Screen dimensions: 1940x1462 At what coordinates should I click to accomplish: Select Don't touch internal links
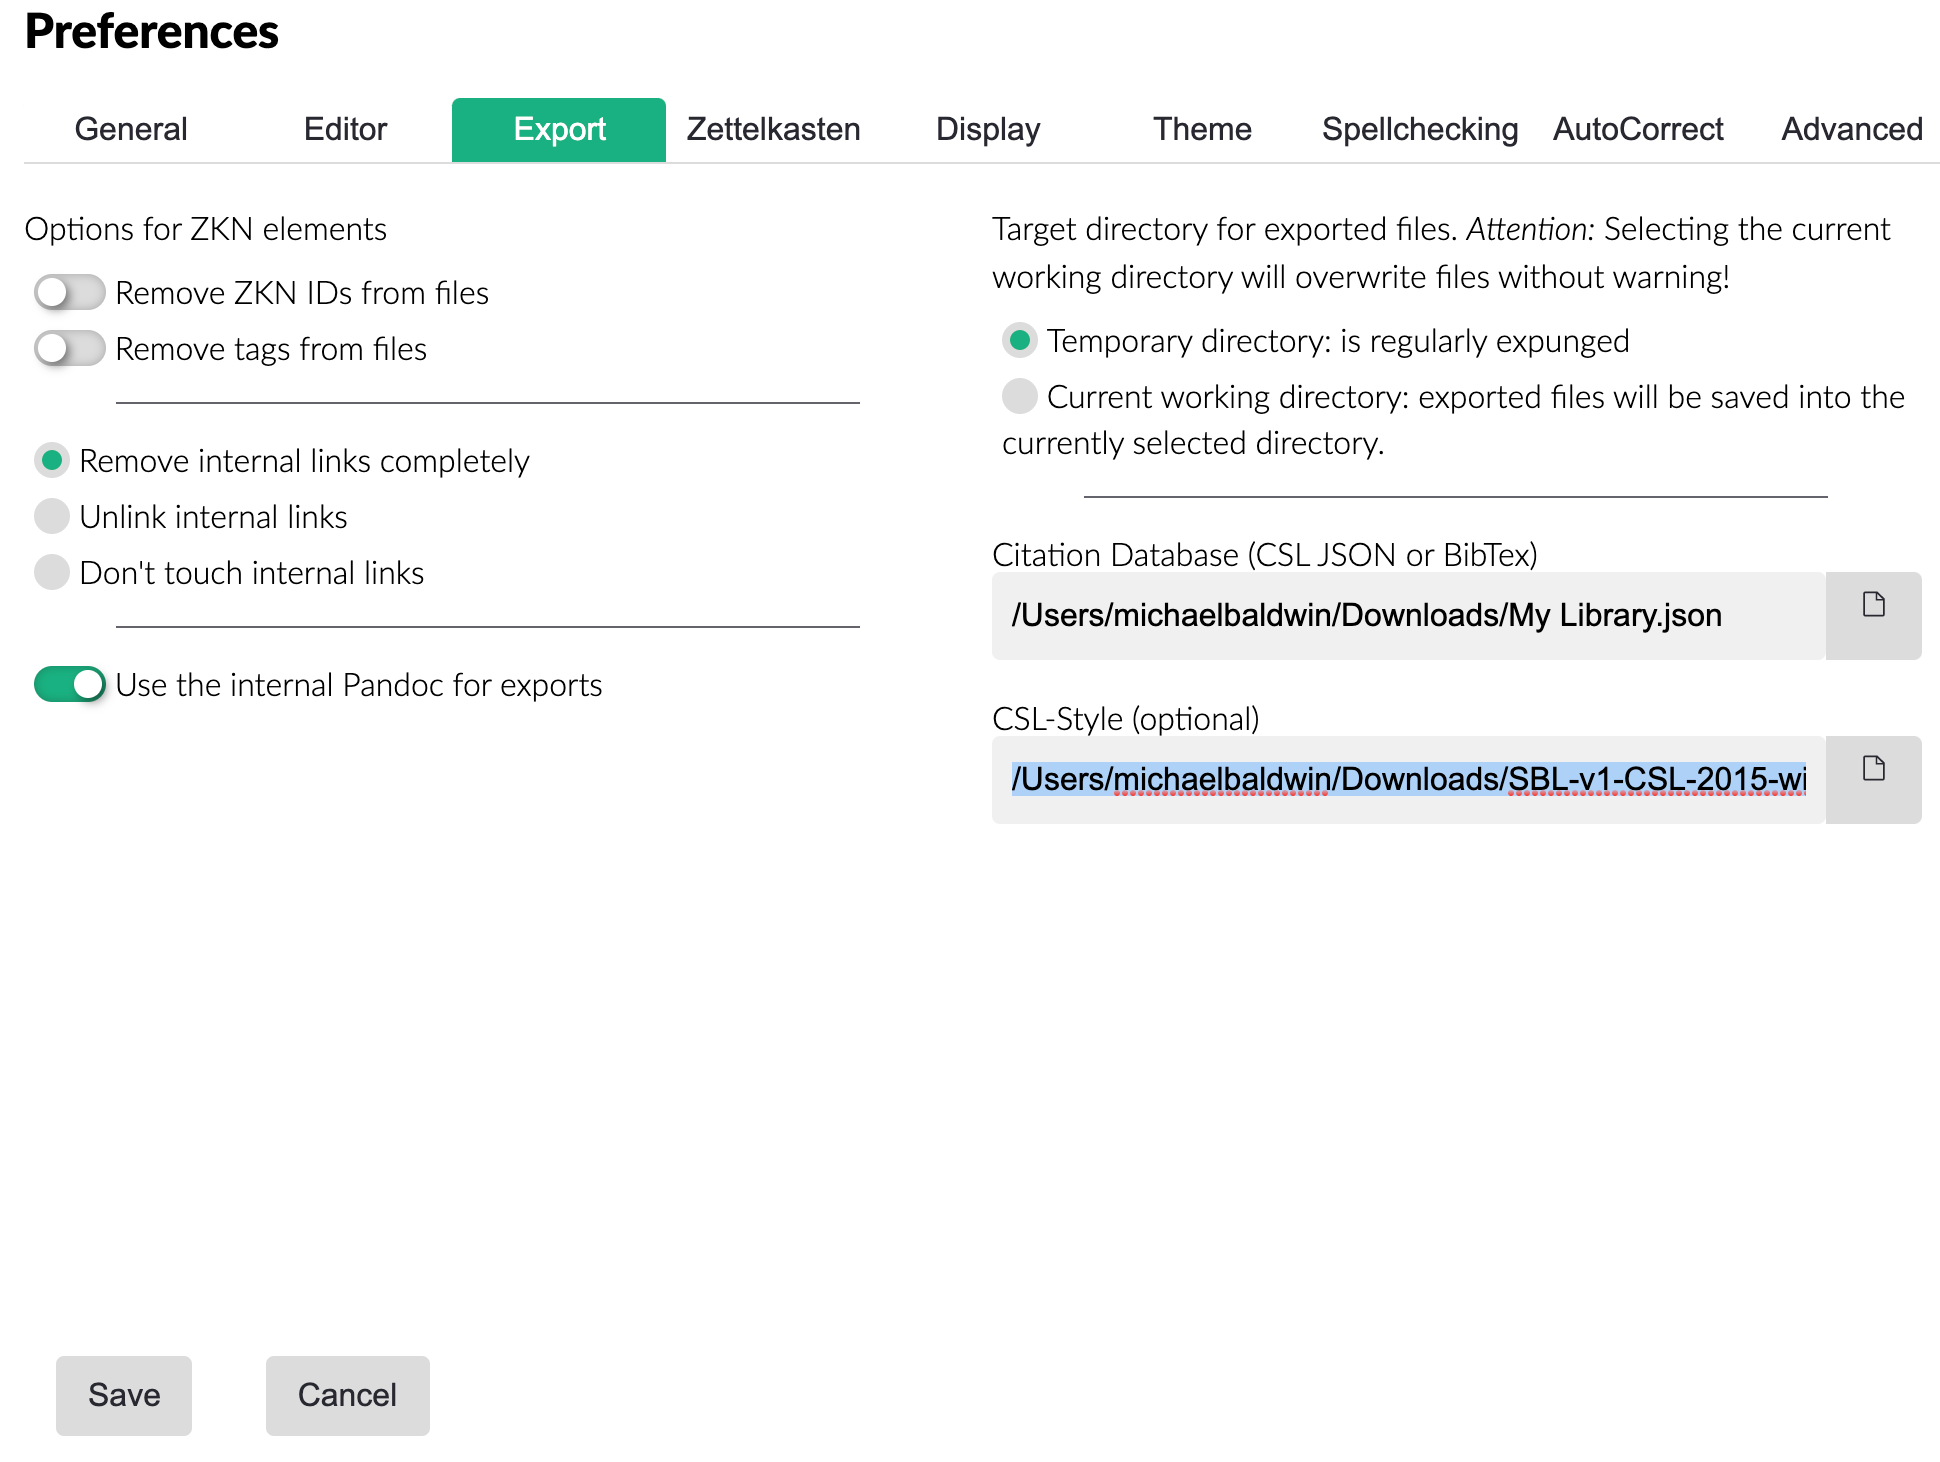click(x=52, y=573)
